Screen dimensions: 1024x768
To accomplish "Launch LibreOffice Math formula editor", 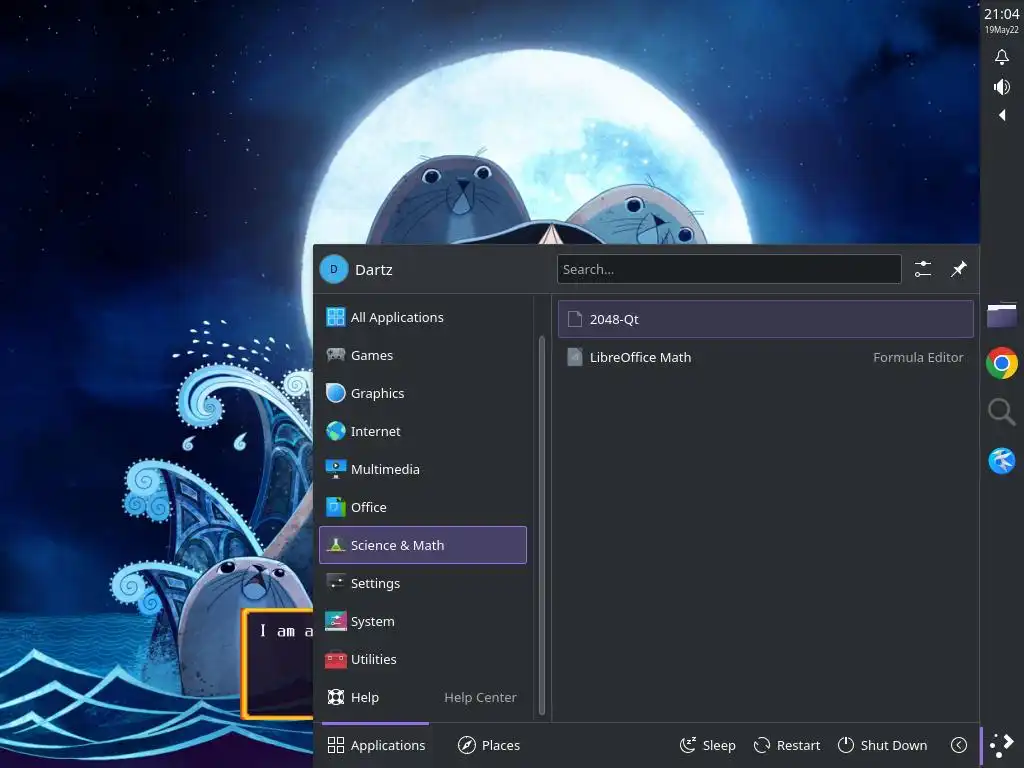I will pos(765,357).
